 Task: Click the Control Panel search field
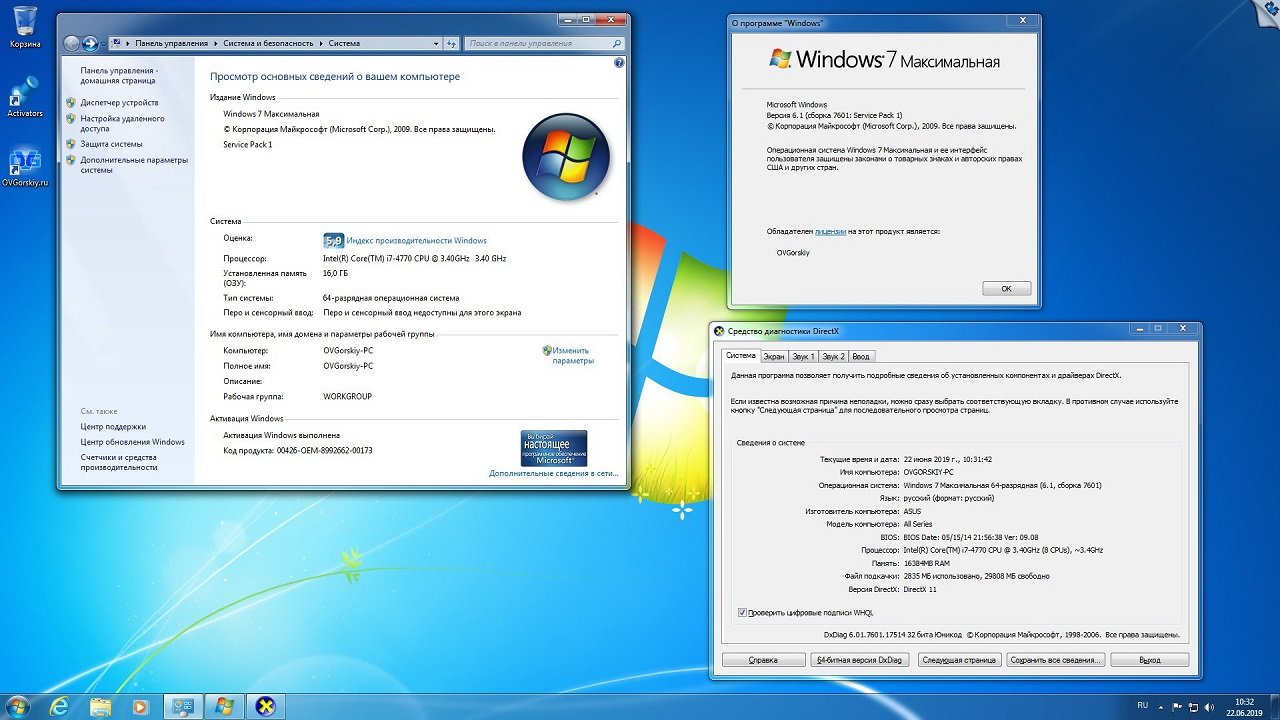[x=535, y=43]
